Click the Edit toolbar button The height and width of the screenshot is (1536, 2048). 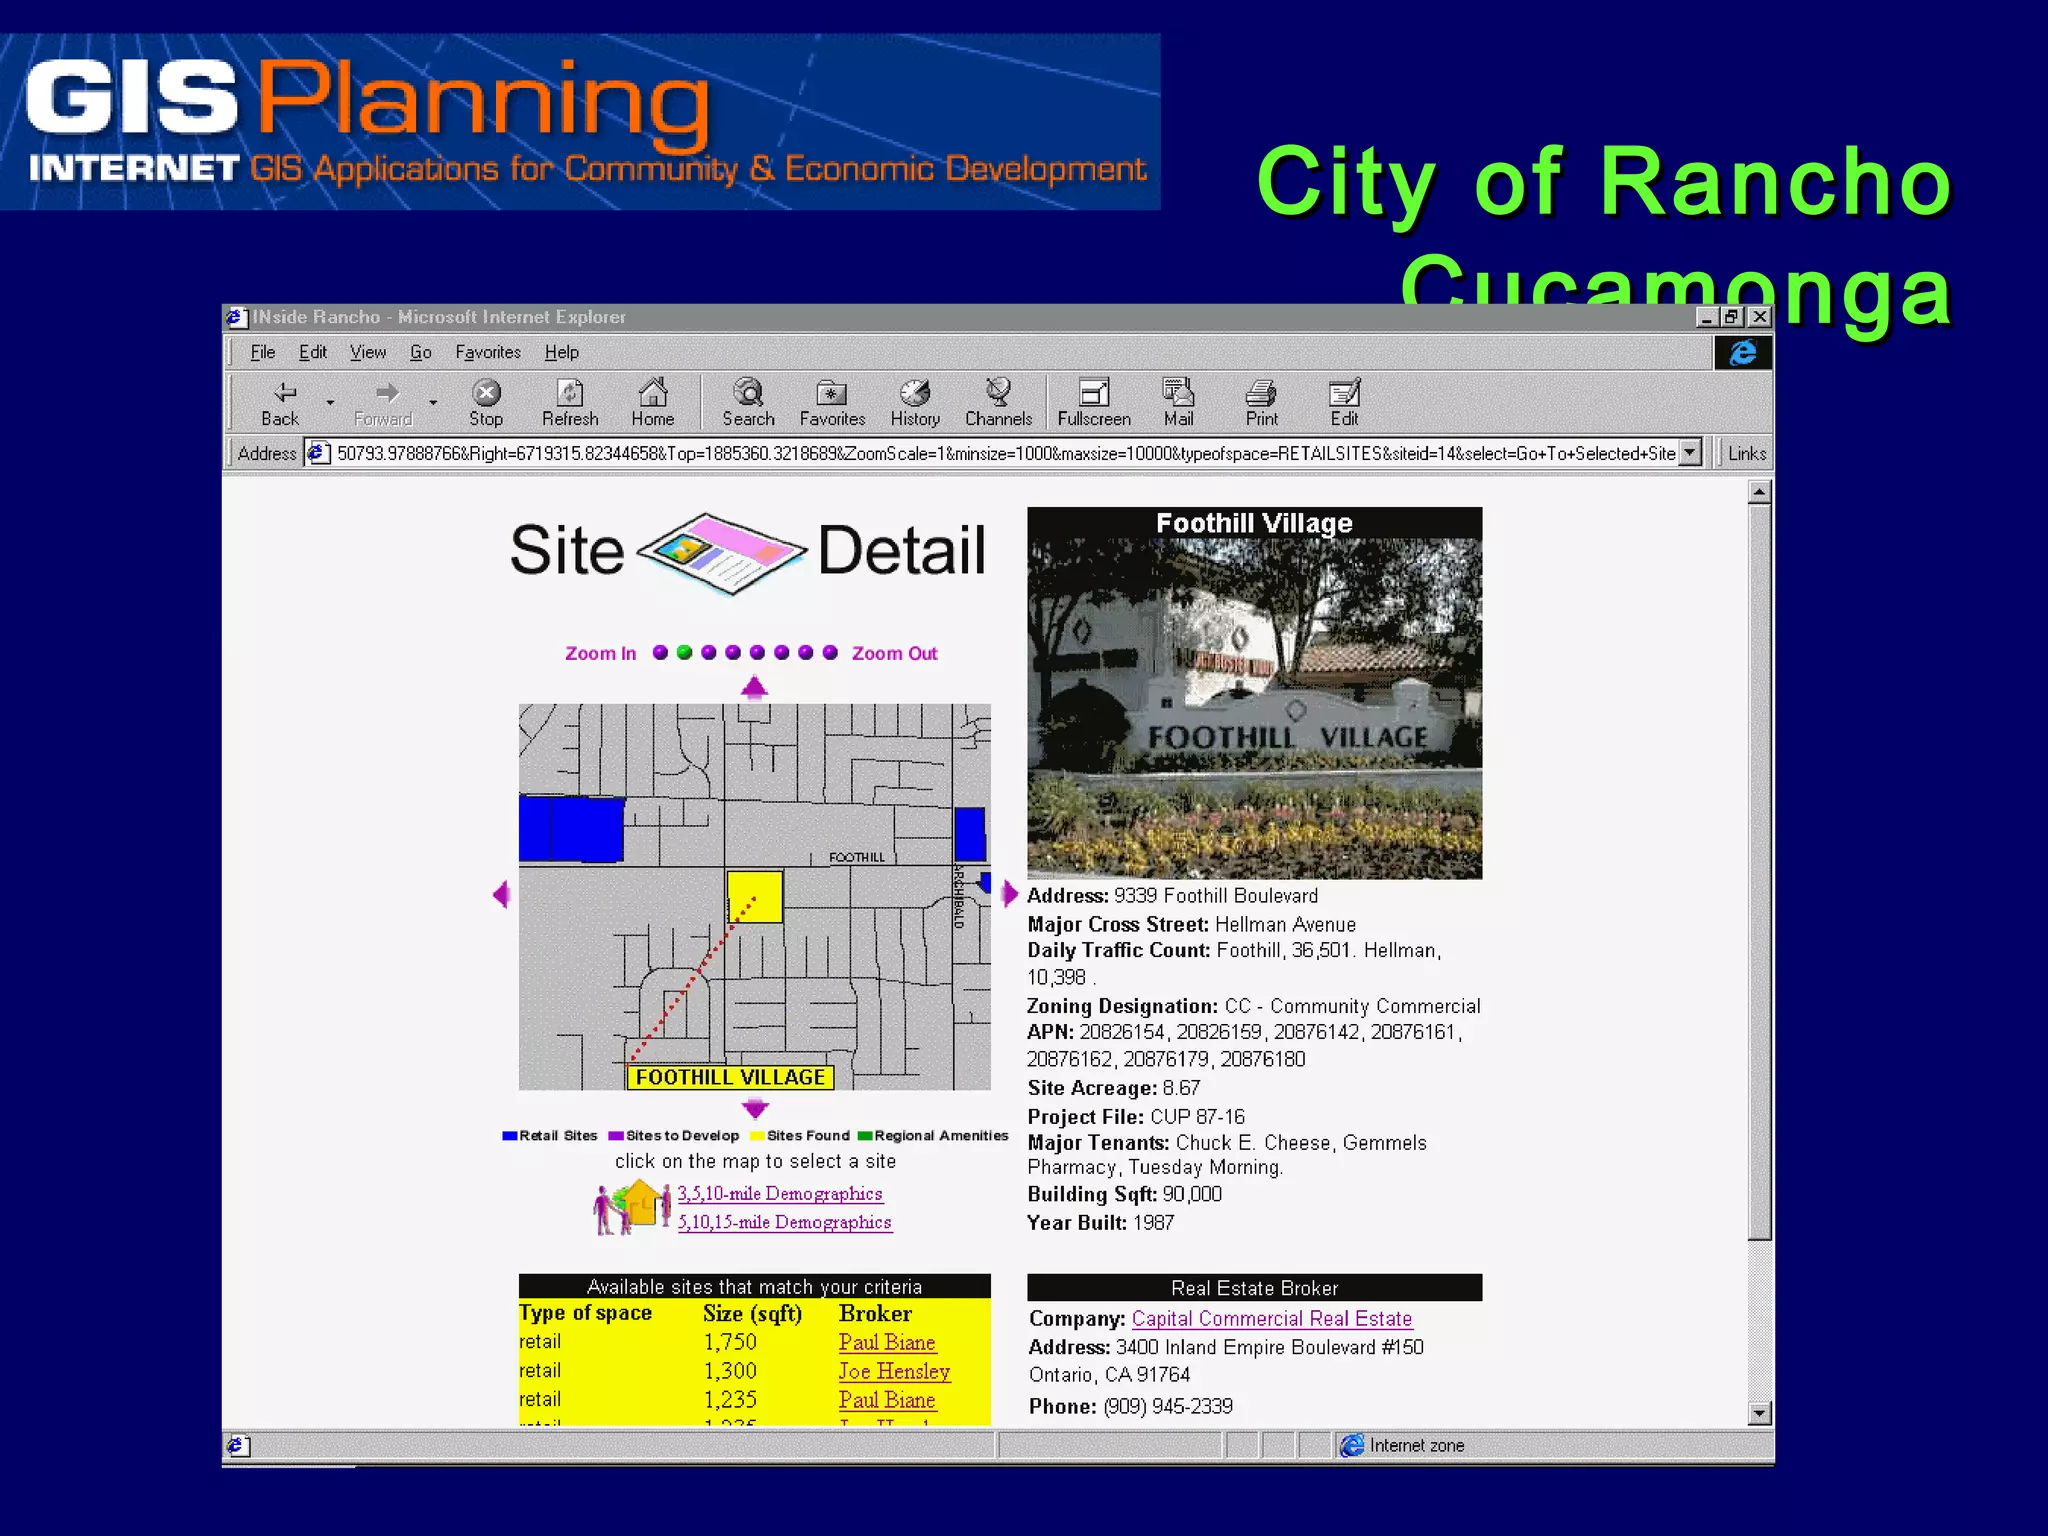(x=1344, y=403)
